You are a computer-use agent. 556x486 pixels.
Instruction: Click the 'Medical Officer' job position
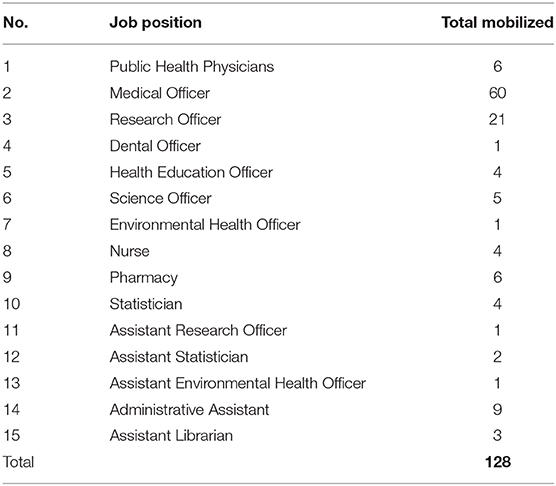160,93
